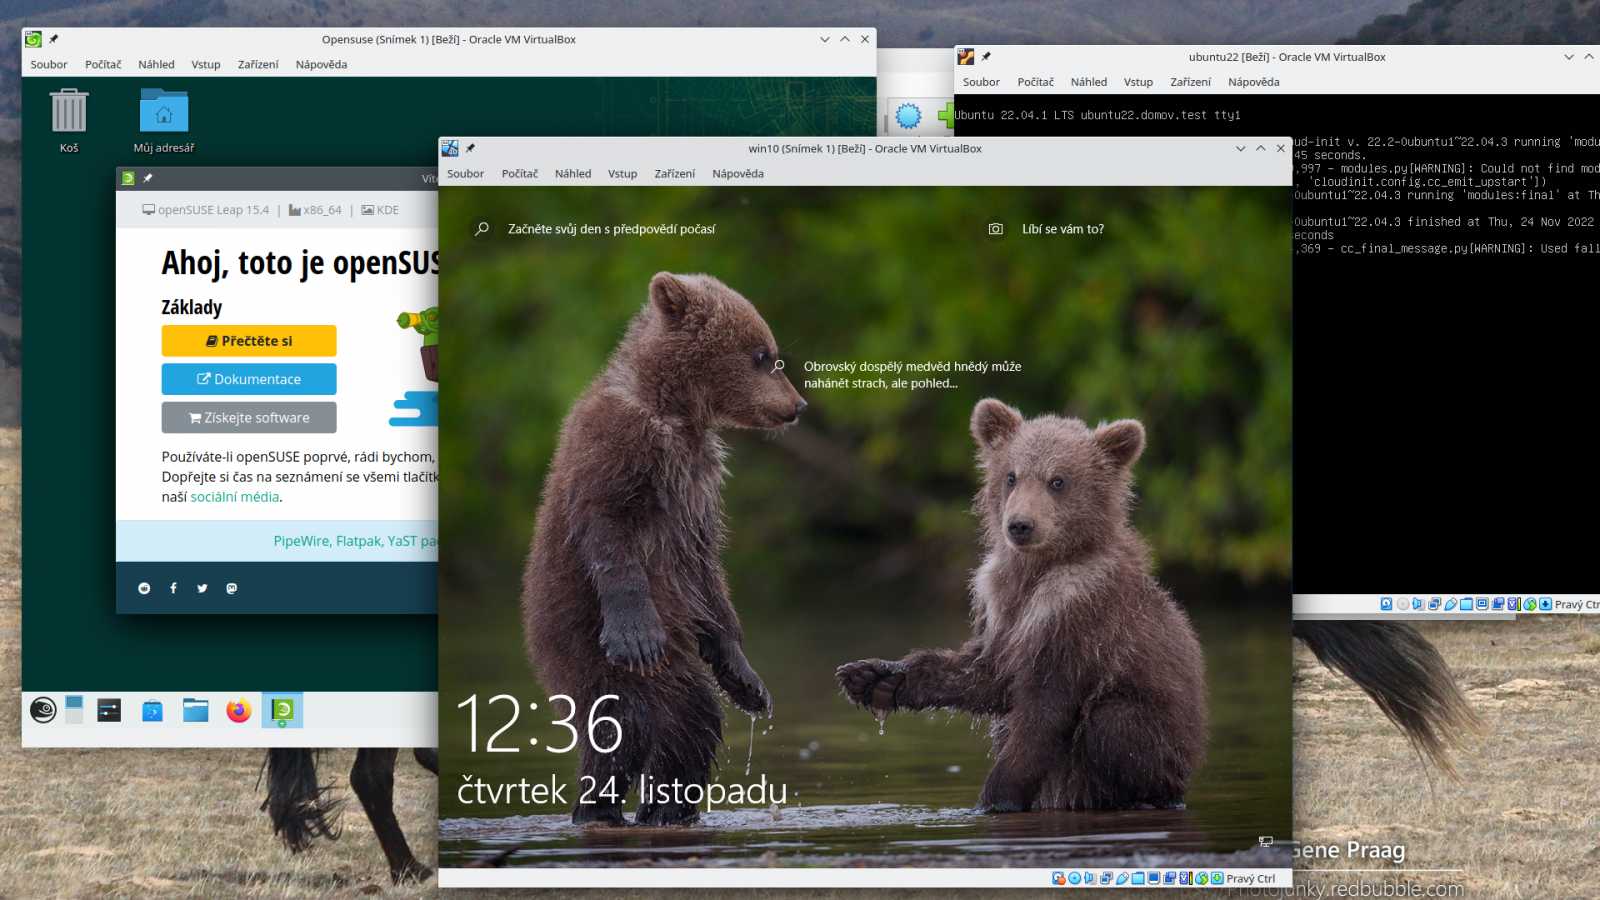Click hard disk indicator in win10 status bar

[1059, 878]
